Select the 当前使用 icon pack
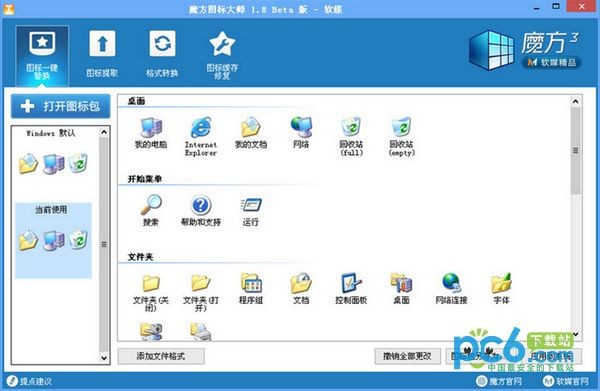Screen dimensions: 600x391 point(53,240)
